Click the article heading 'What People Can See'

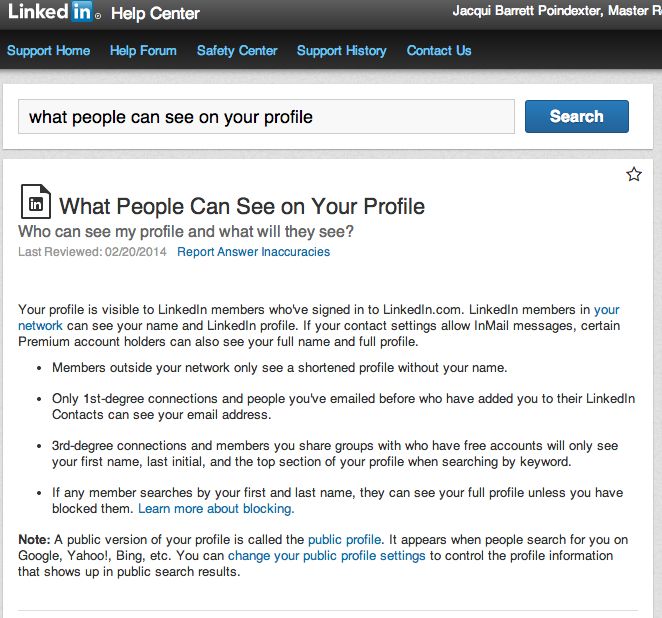coord(242,206)
